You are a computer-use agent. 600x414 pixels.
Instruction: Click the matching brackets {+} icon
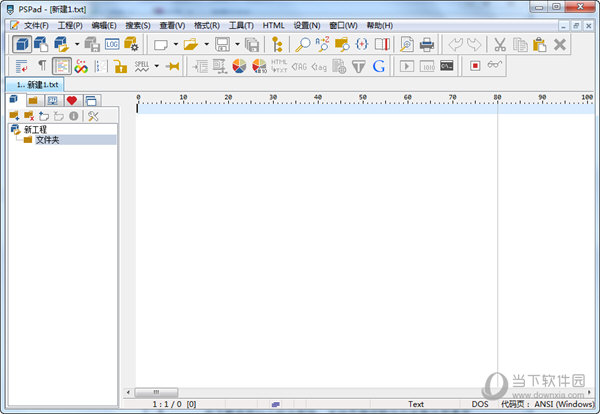362,44
